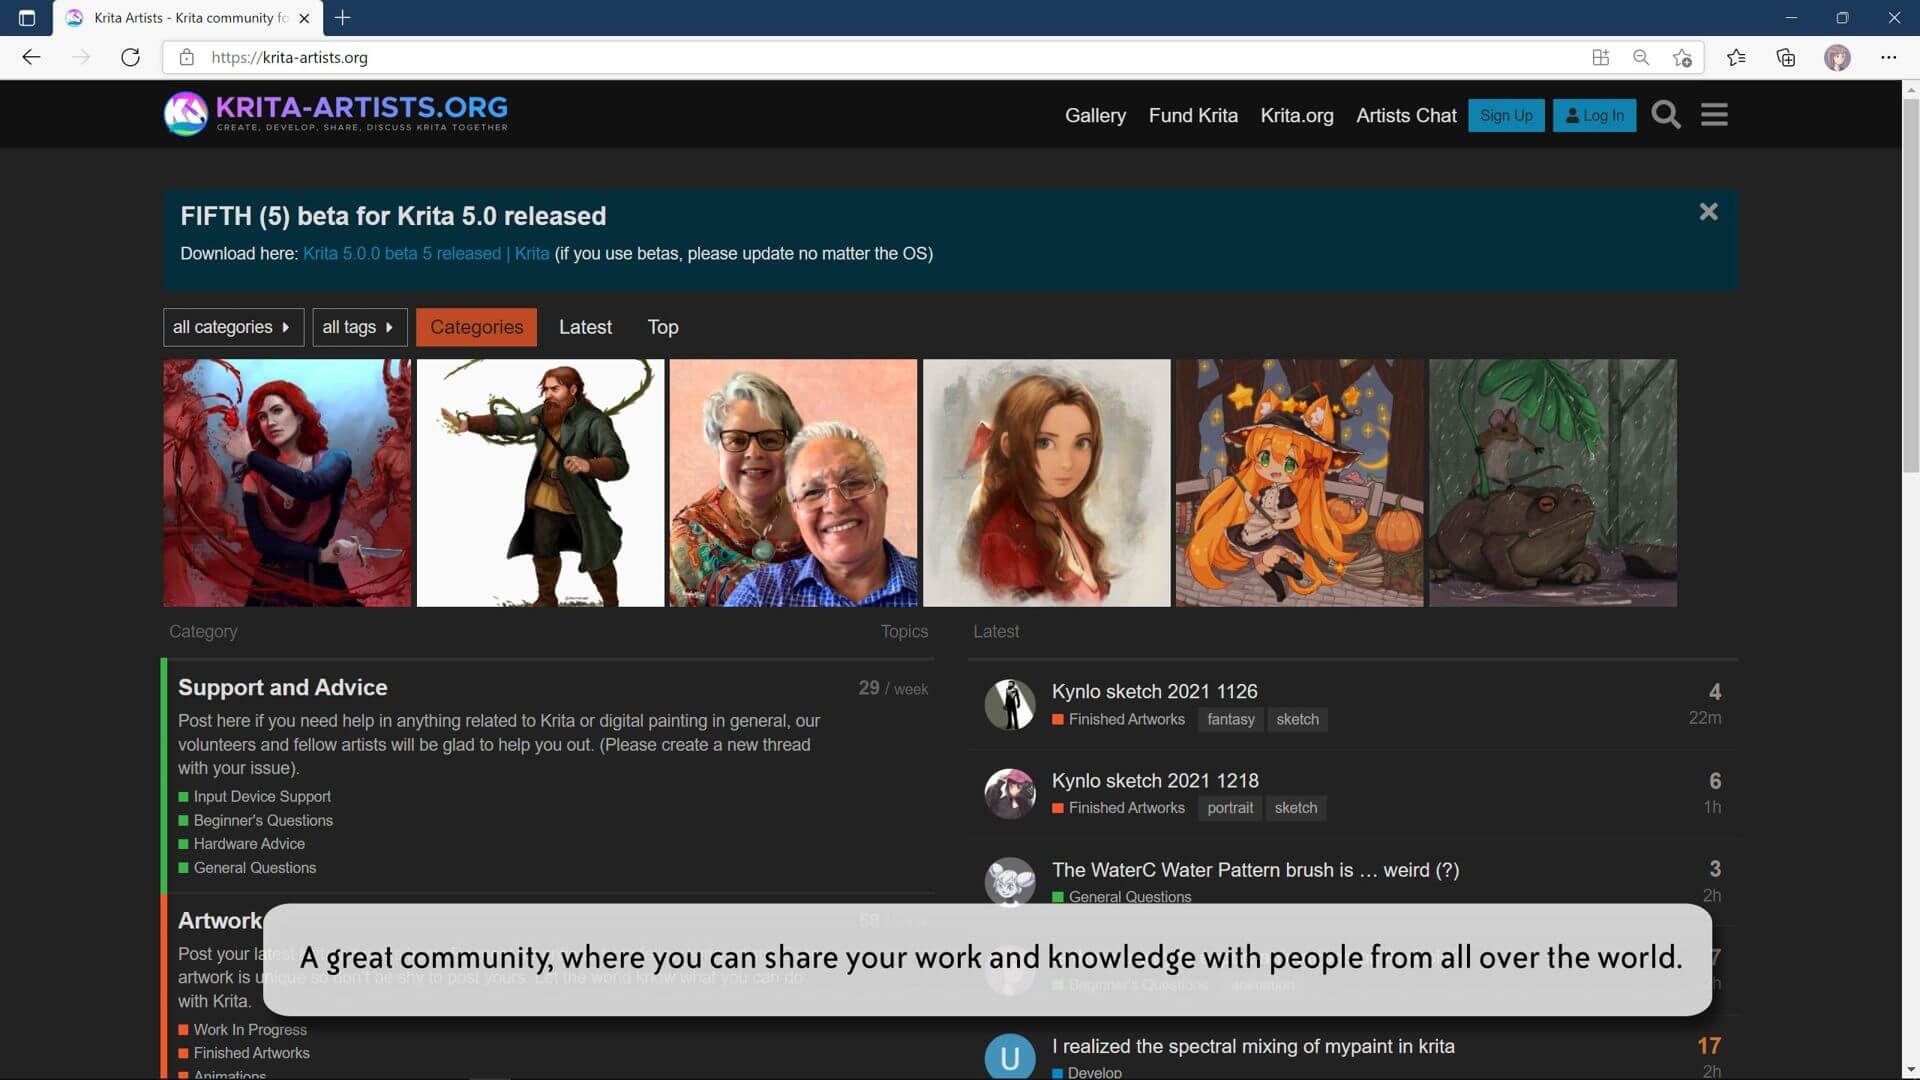Close the Krita Artists browser tab
1920x1080 pixels.
304,18
